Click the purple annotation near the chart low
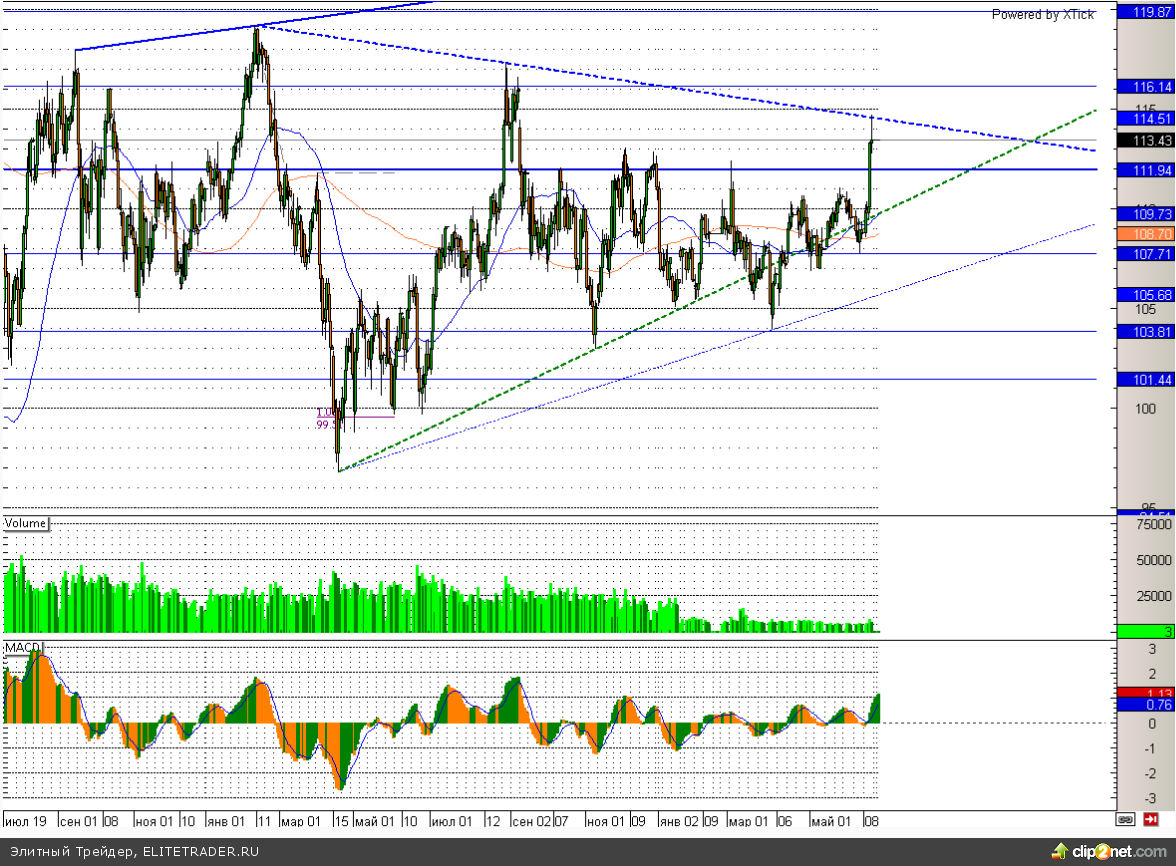 (327, 418)
